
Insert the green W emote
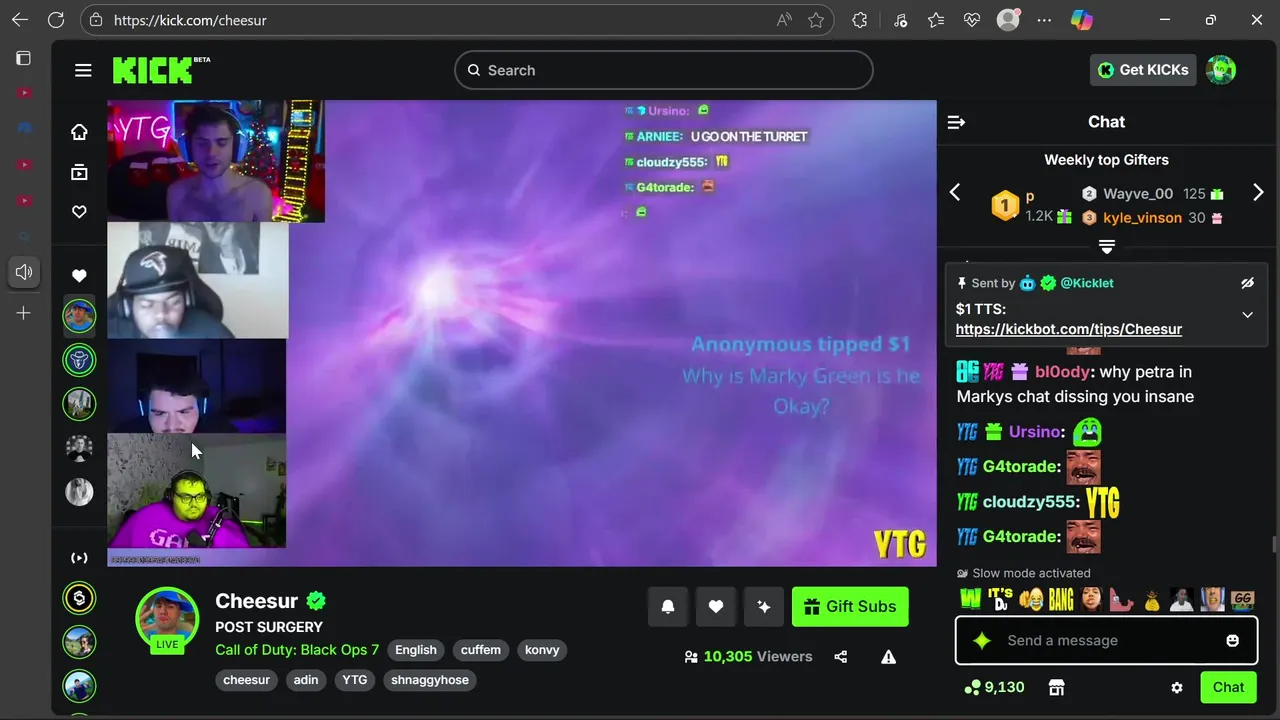point(970,599)
